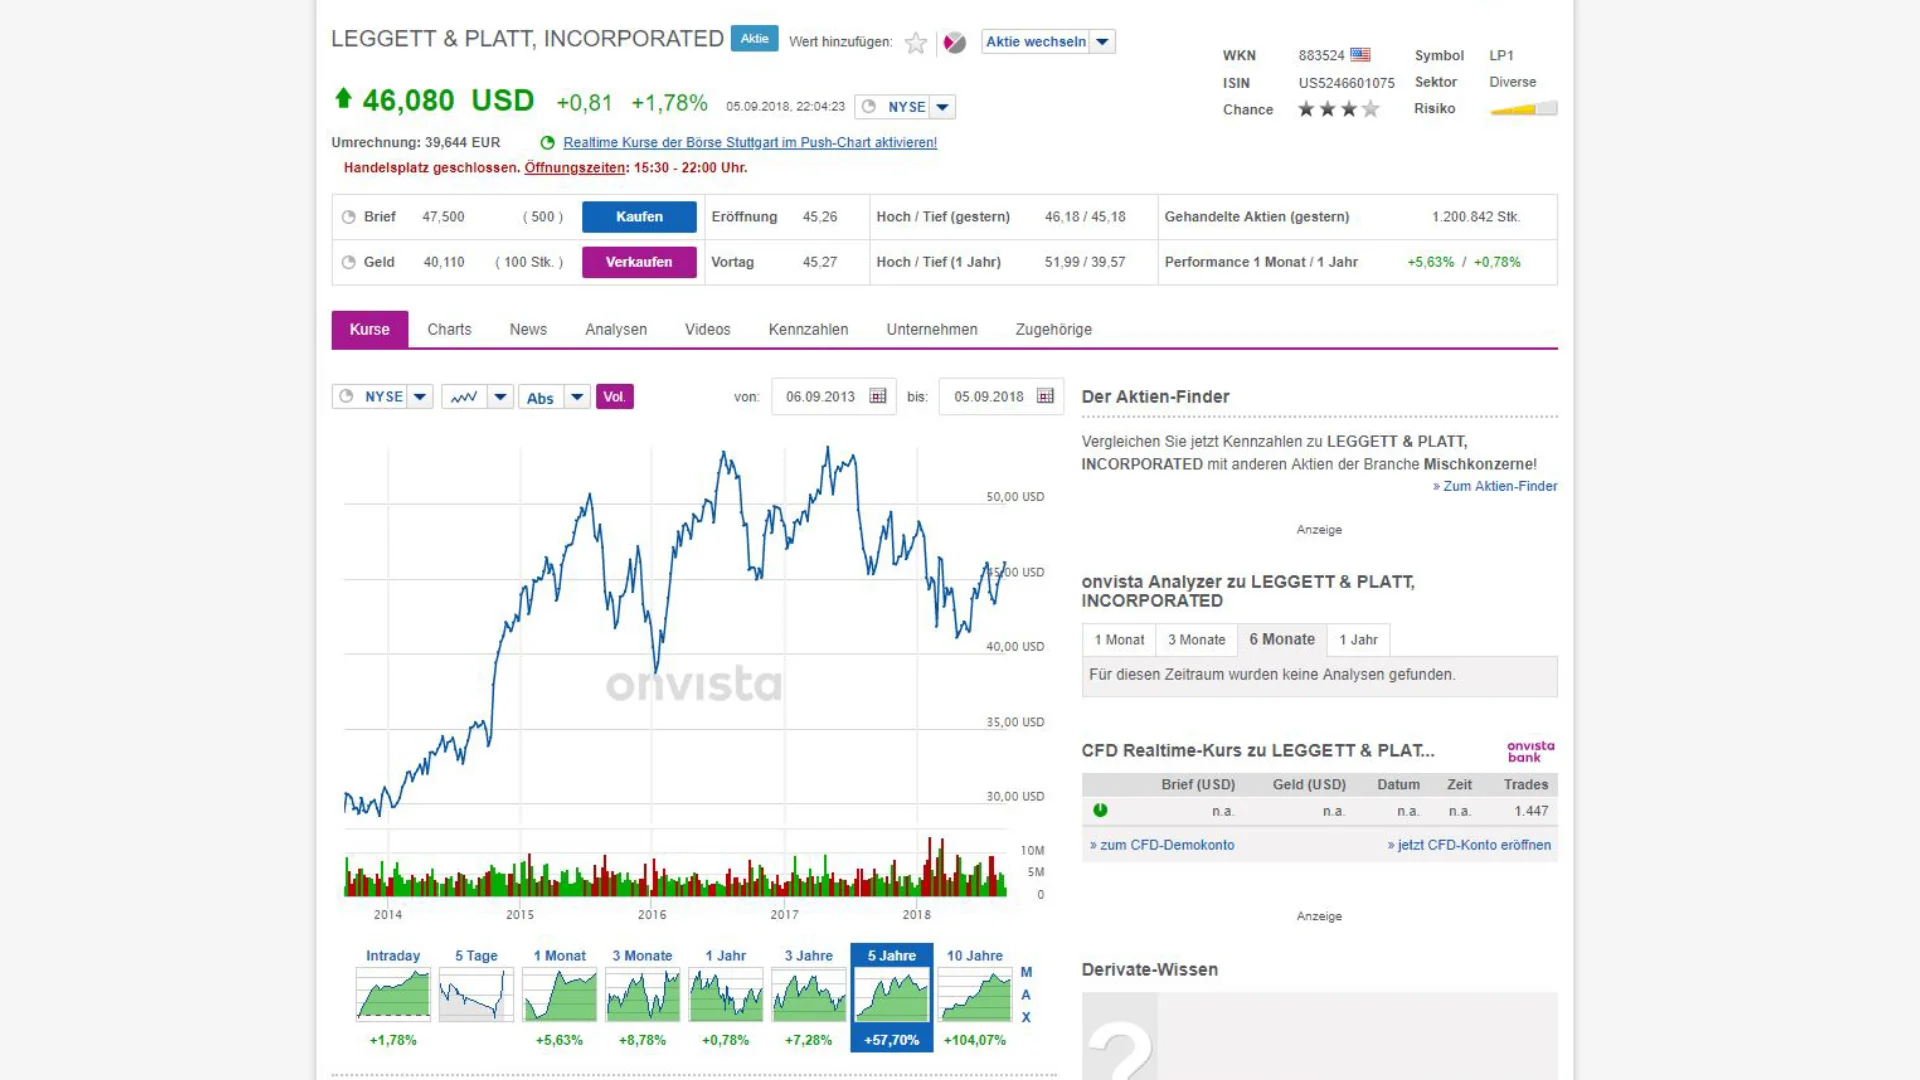
Task: Select the 3 Monate analyzer tab
Action: pos(1196,640)
